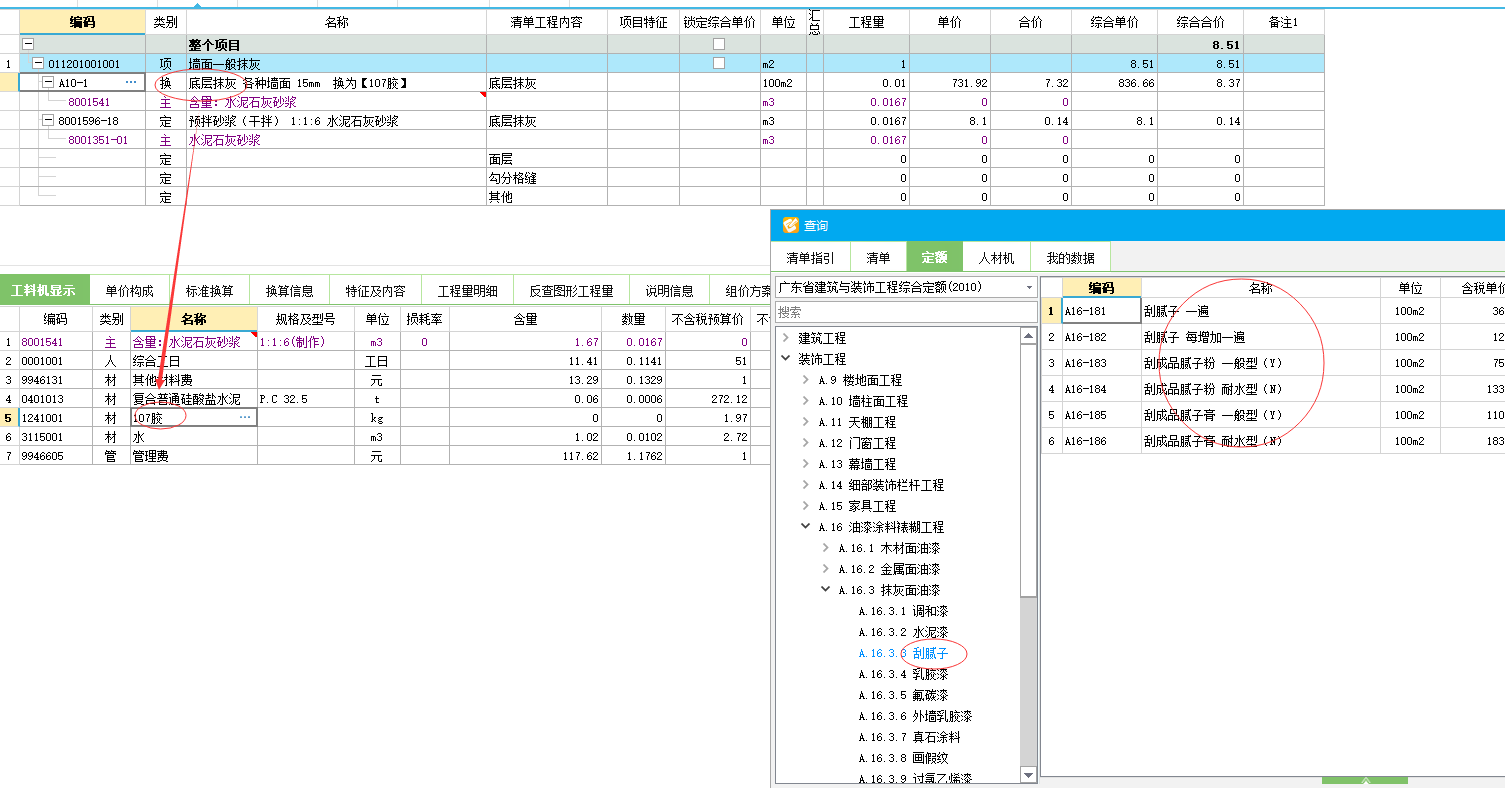
Task: Select quota row A16-185 刮成品腻子膏 一般型
Action: pyautogui.click(x=1273, y=415)
